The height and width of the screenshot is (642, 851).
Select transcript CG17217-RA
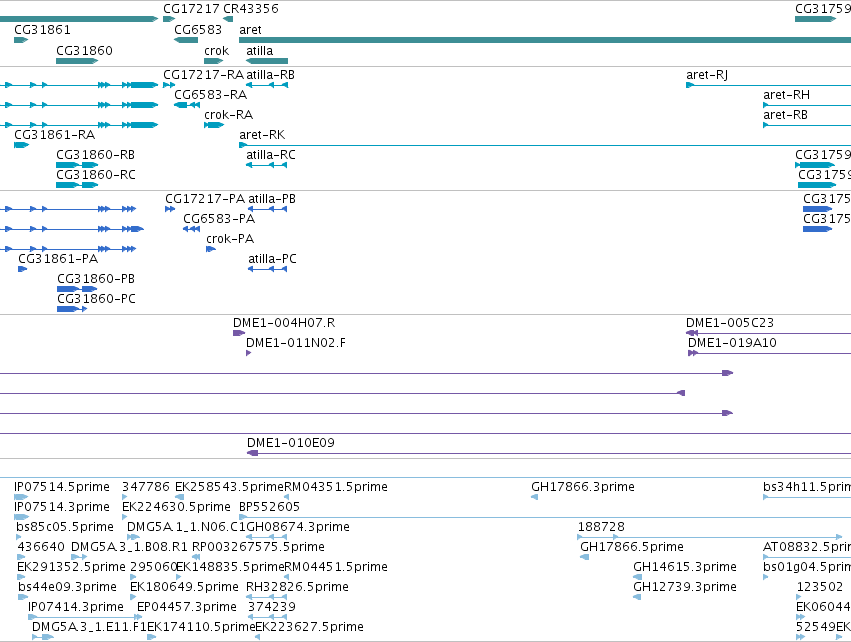point(204,75)
